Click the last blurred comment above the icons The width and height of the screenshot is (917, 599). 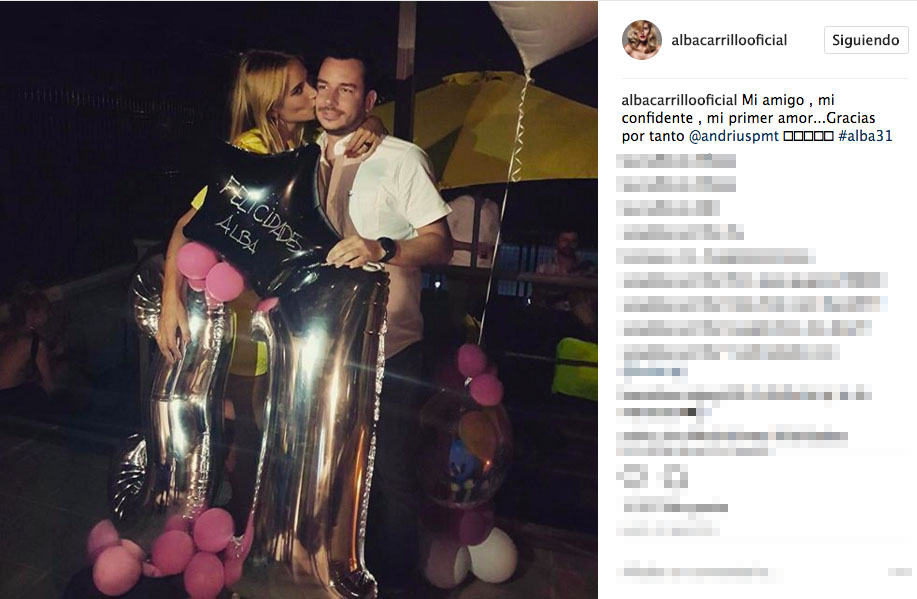point(732,443)
